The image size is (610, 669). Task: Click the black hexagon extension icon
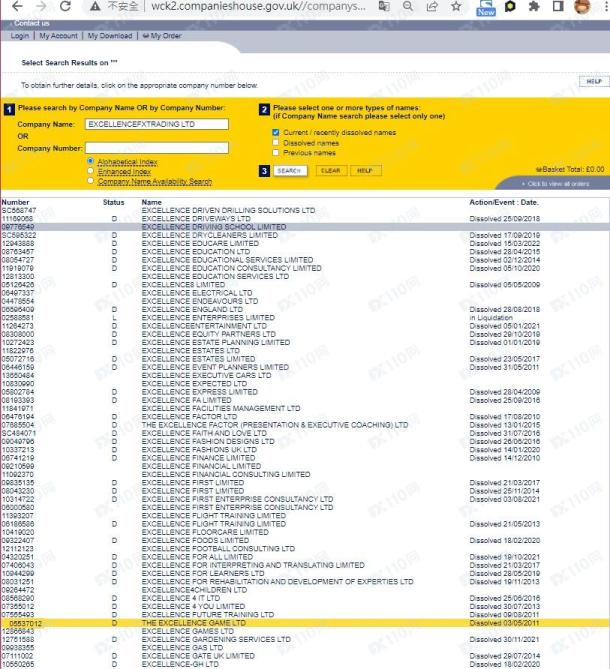510,6
